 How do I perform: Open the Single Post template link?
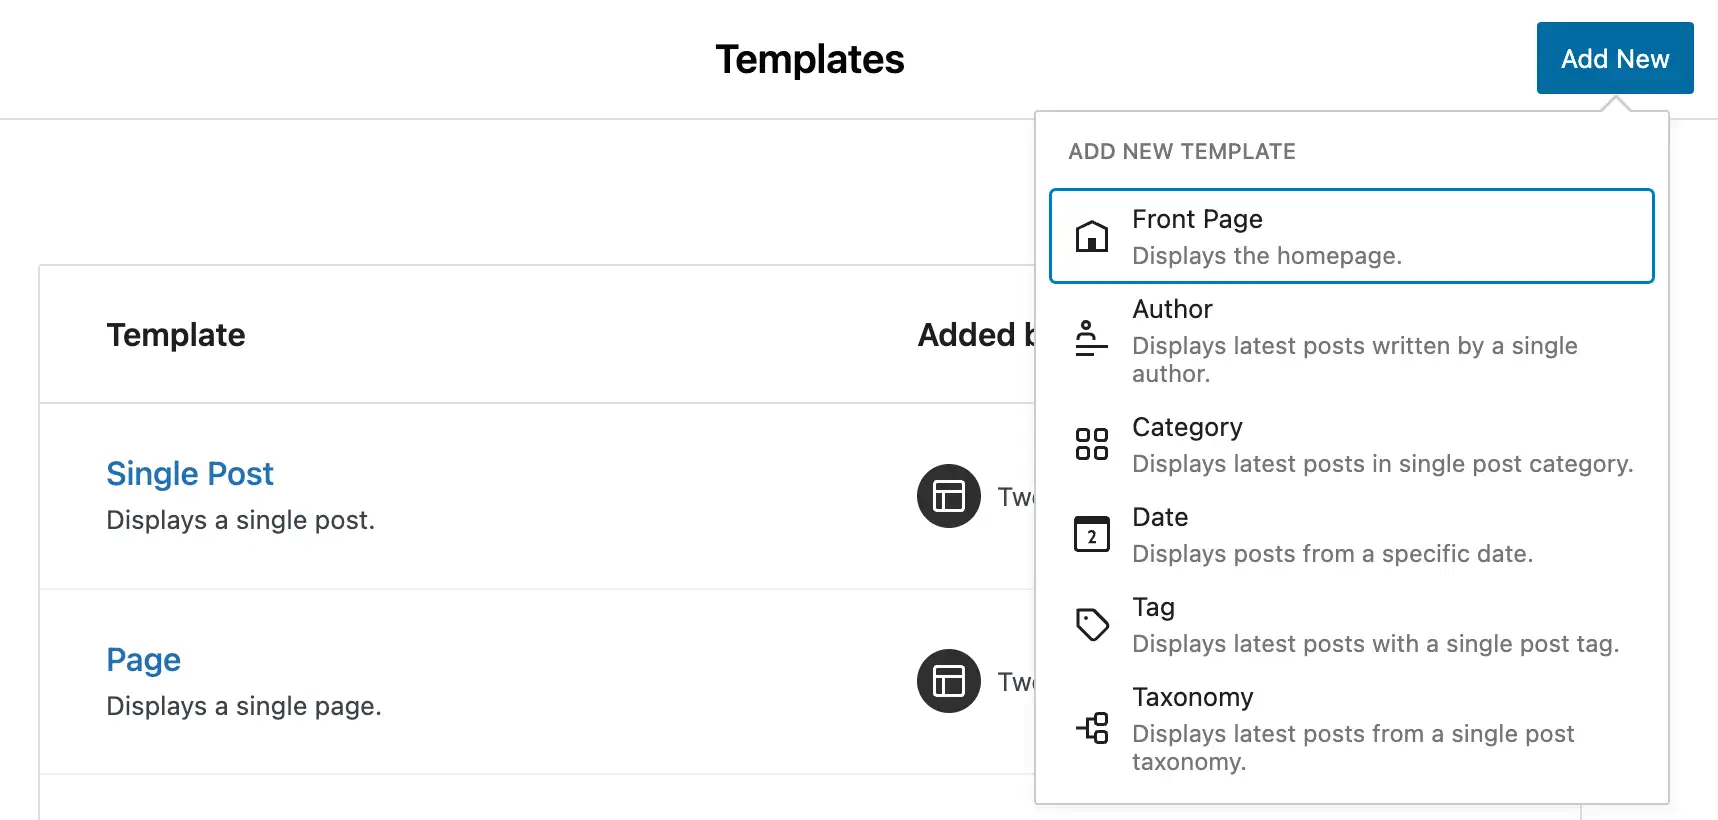pyautogui.click(x=190, y=474)
